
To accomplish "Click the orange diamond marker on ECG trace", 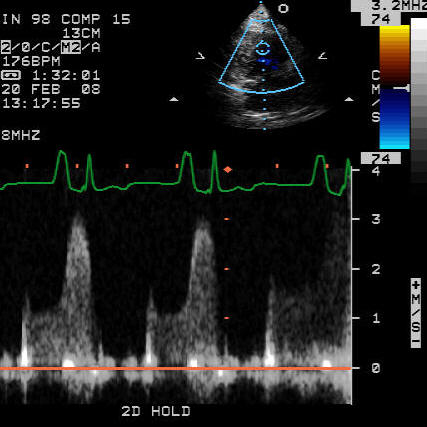I will point(228,170).
